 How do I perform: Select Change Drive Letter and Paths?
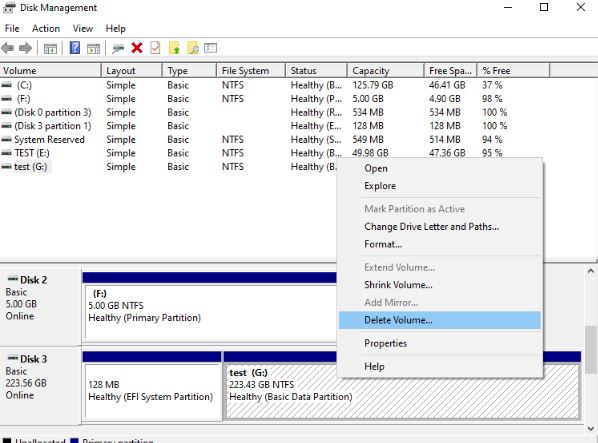click(x=440, y=226)
